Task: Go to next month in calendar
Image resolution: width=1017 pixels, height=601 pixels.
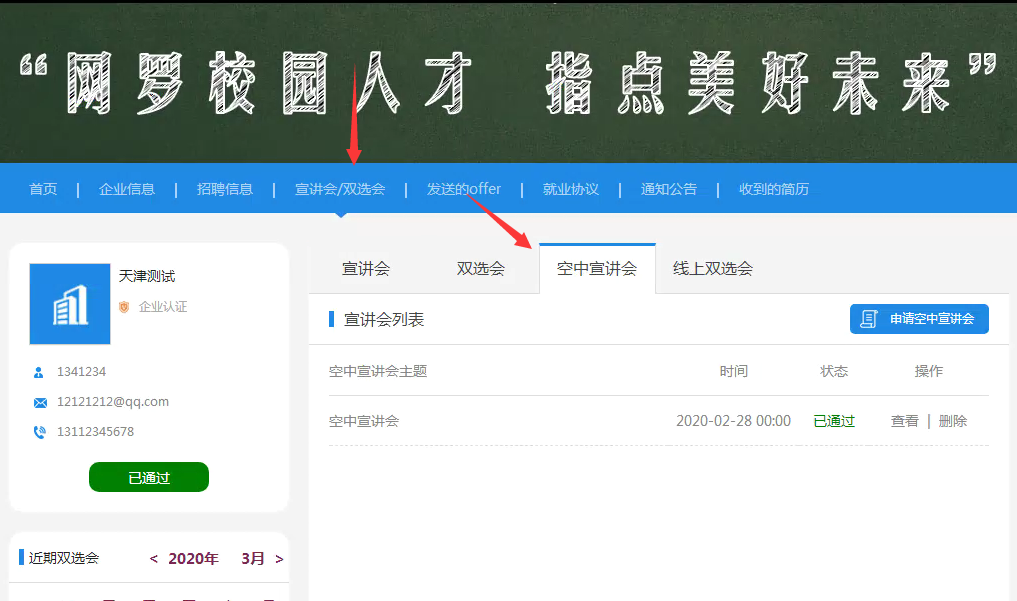Action: coord(279,559)
